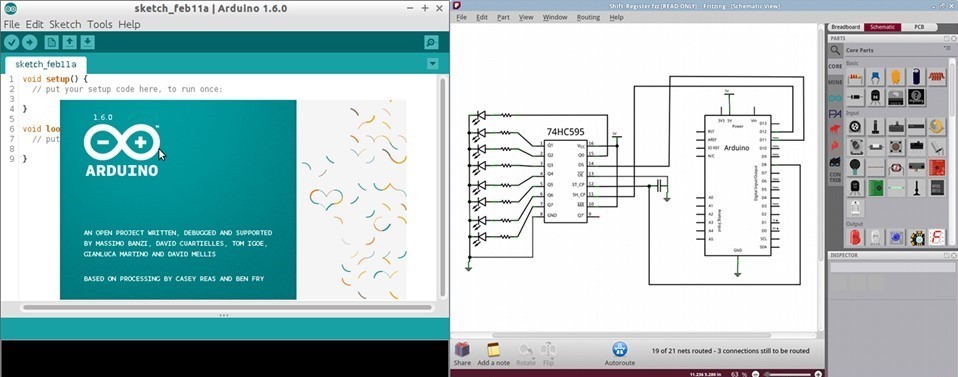958x377 pixels.
Task: Open the sketch tab dropdown arrow
Action: click(433, 64)
